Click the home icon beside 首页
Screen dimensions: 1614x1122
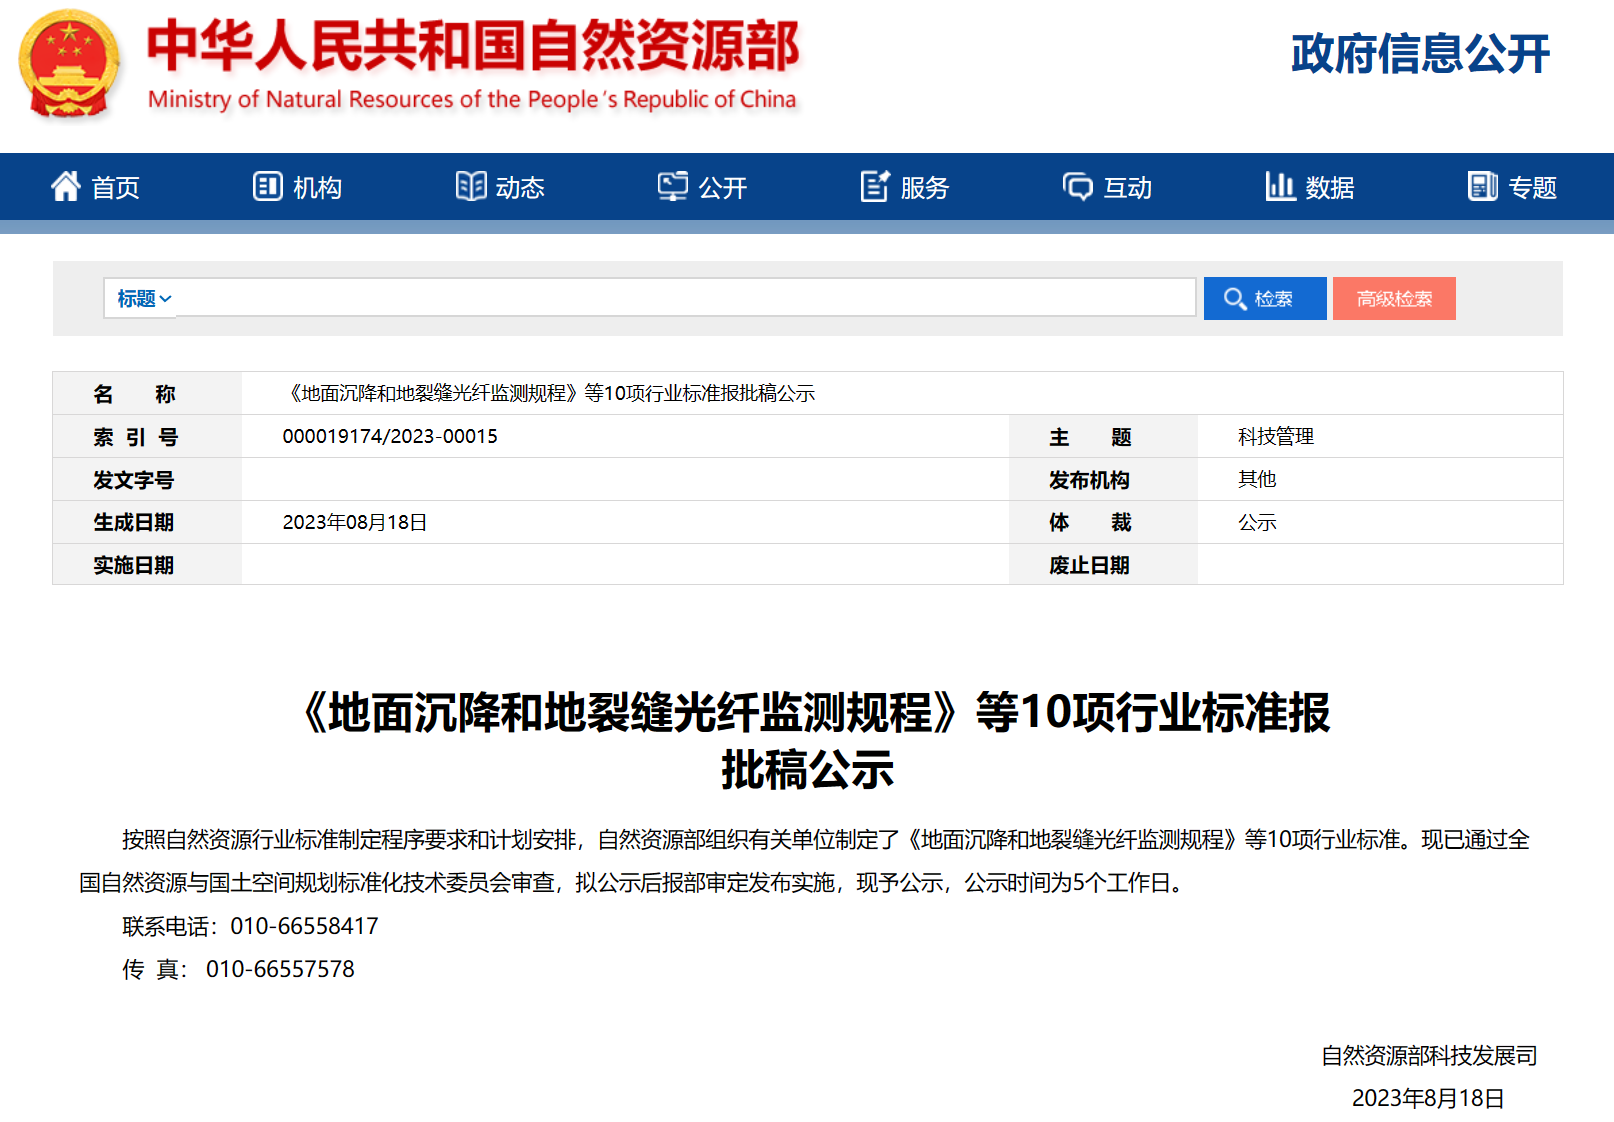(x=66, y=186)
